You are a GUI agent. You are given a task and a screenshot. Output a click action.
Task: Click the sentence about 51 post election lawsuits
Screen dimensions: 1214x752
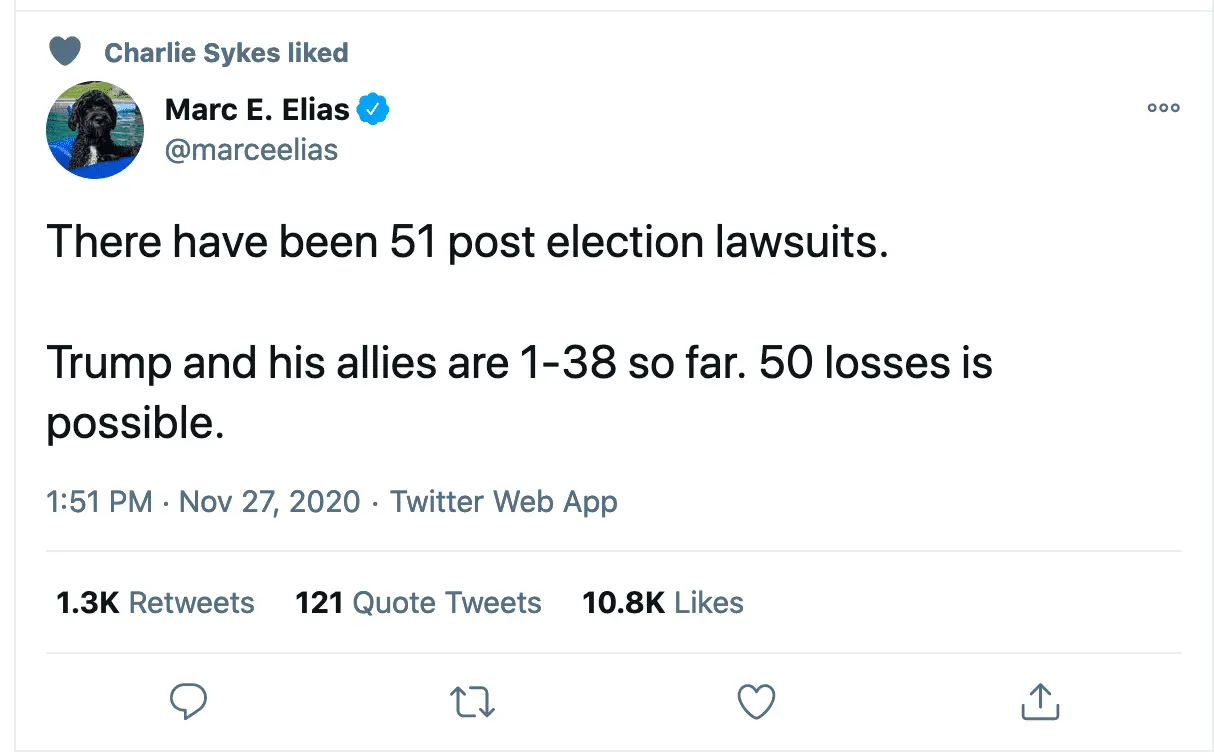(x=467, y=242)
